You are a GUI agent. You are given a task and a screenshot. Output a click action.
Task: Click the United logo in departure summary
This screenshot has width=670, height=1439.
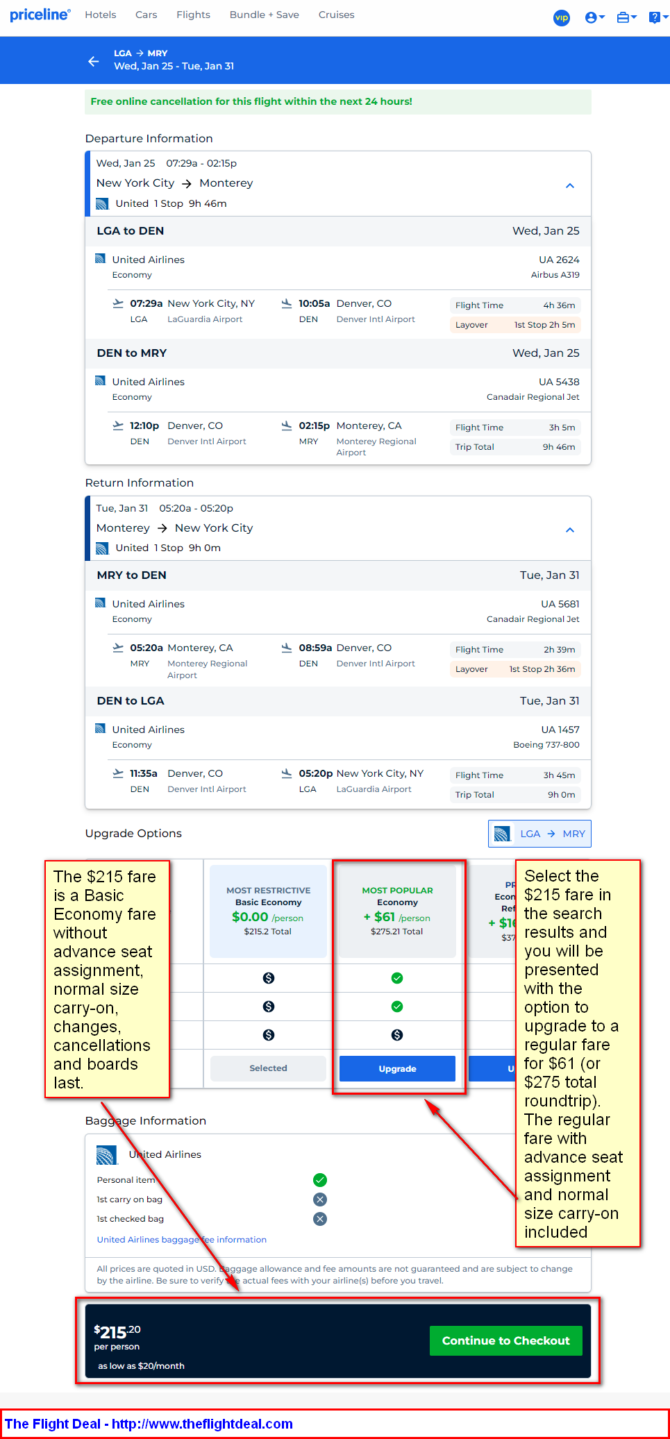point(102,203)
